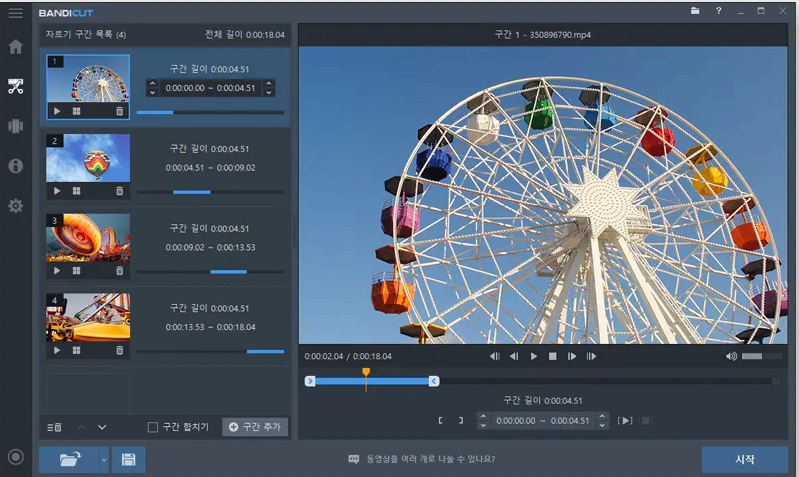Screen dimensions: 799x477
Task: Go to Home in the sidebar
Action: coord(15,47)
